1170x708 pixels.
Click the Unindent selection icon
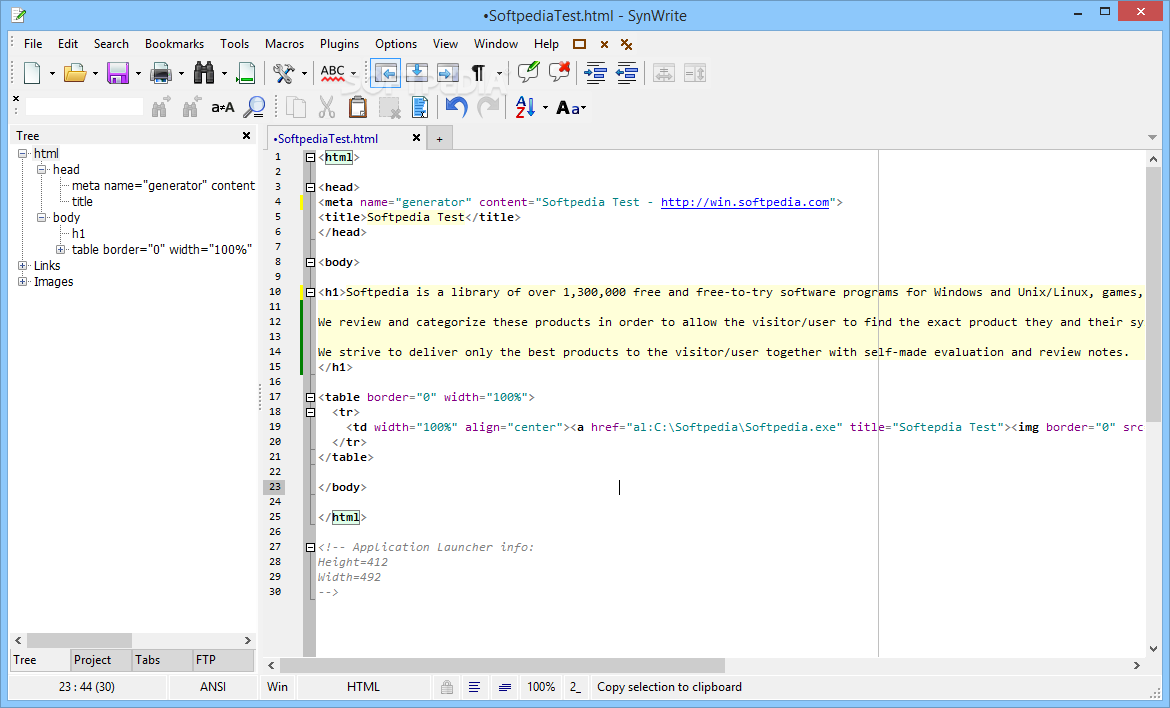(x=627, y=73)
